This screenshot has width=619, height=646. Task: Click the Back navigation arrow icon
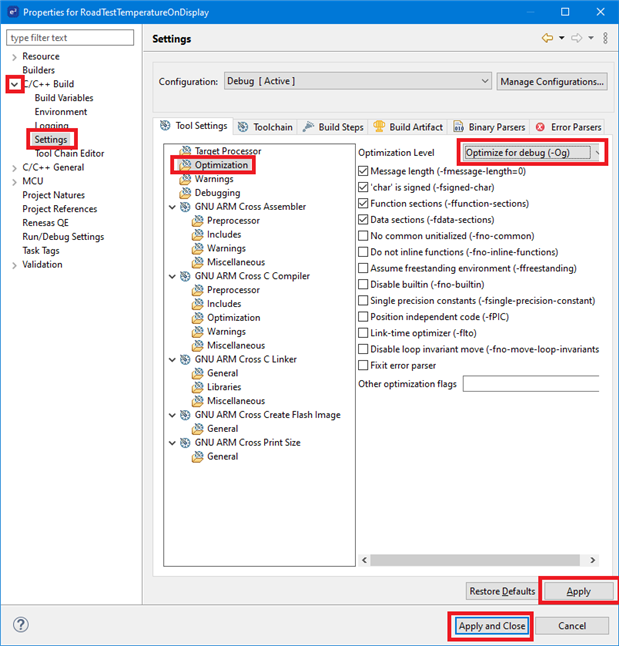point(547,38)
